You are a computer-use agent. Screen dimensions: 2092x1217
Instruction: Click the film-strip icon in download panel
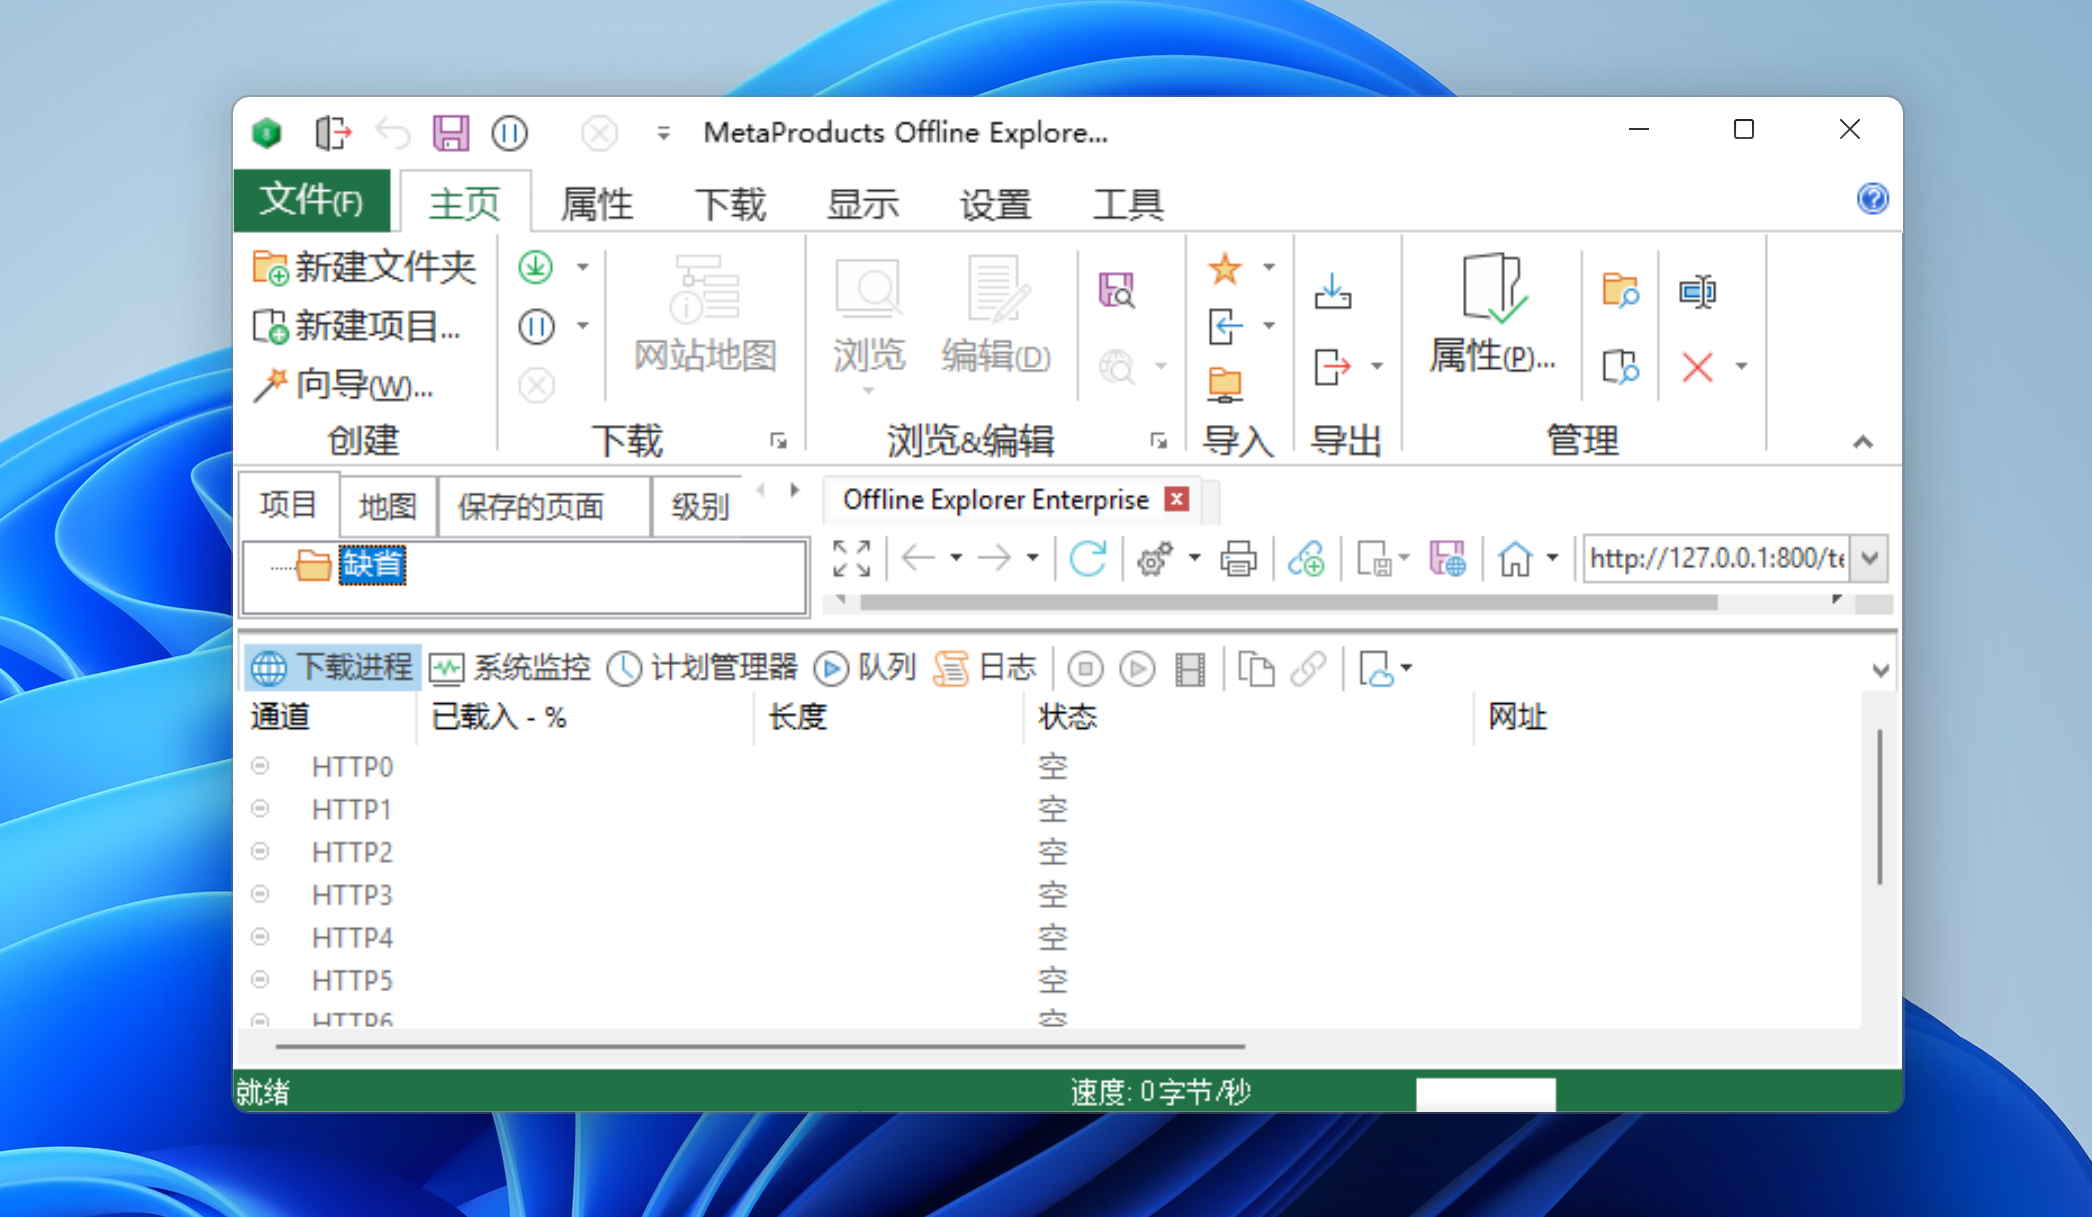click(1190, 668)
